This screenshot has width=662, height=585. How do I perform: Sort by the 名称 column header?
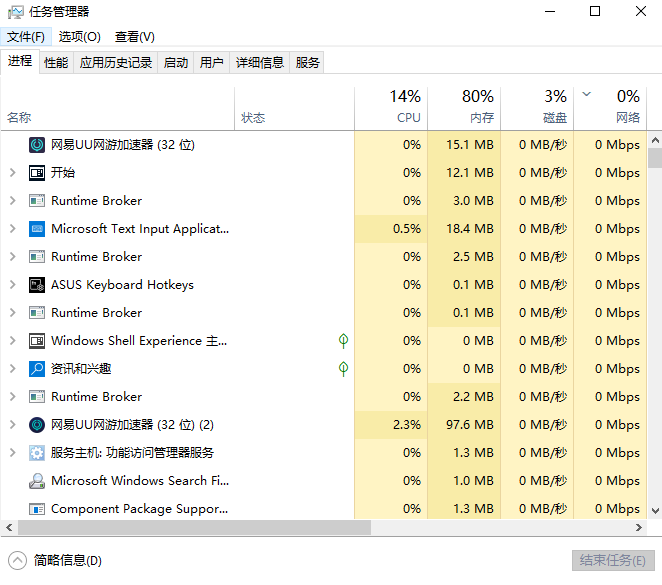[117, 108]
